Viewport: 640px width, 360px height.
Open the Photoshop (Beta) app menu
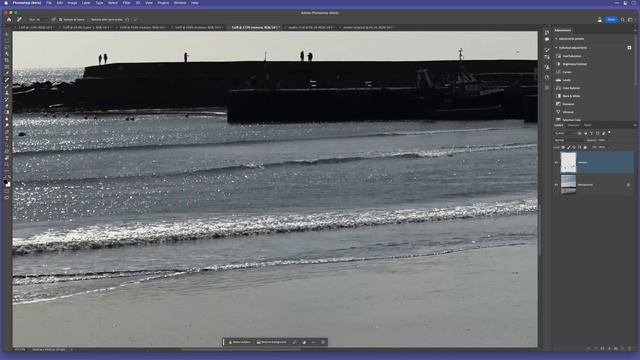(27, 3)
